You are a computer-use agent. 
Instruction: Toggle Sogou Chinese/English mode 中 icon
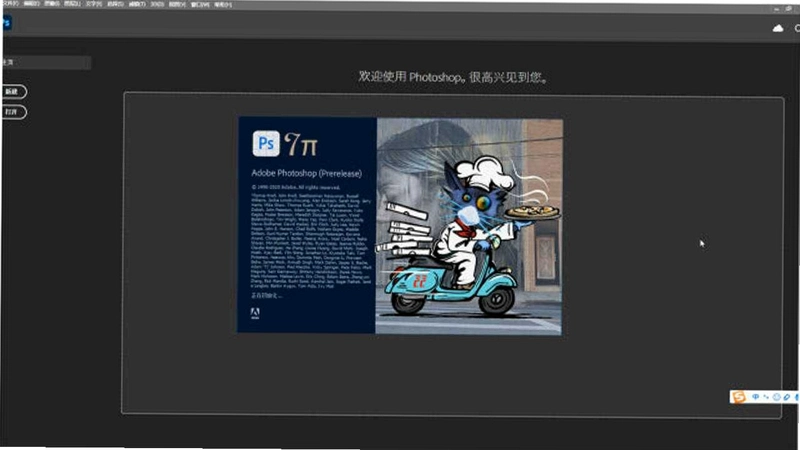point(756,397)
